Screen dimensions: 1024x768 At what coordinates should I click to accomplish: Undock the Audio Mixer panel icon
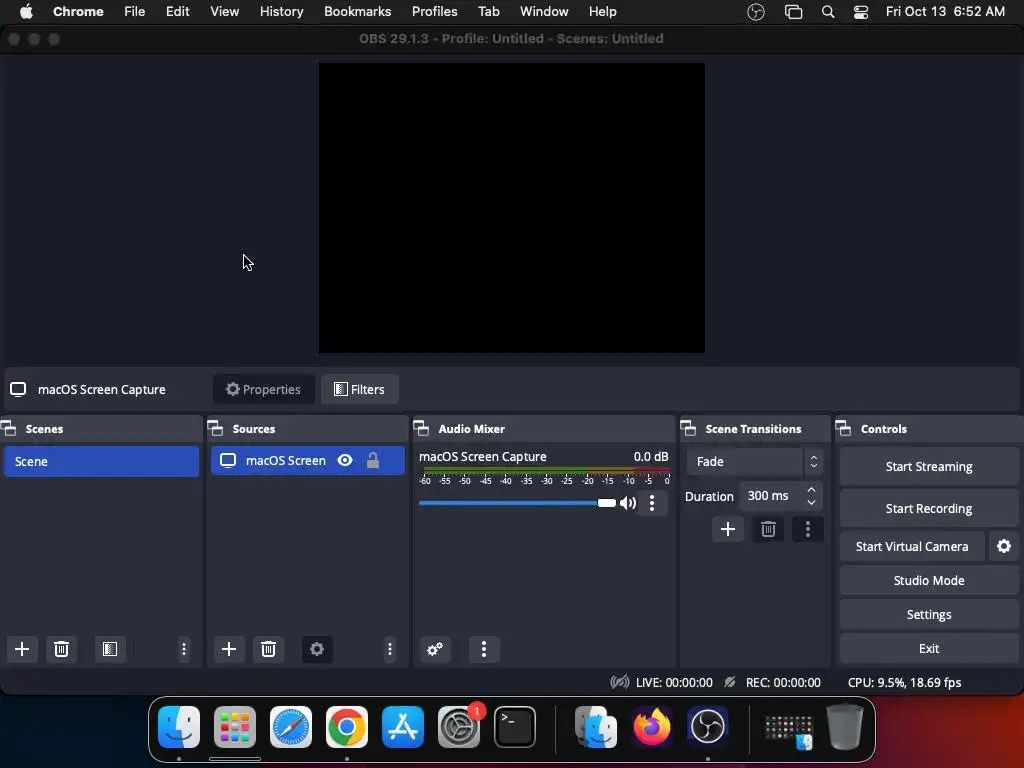(x=421, y=428)
